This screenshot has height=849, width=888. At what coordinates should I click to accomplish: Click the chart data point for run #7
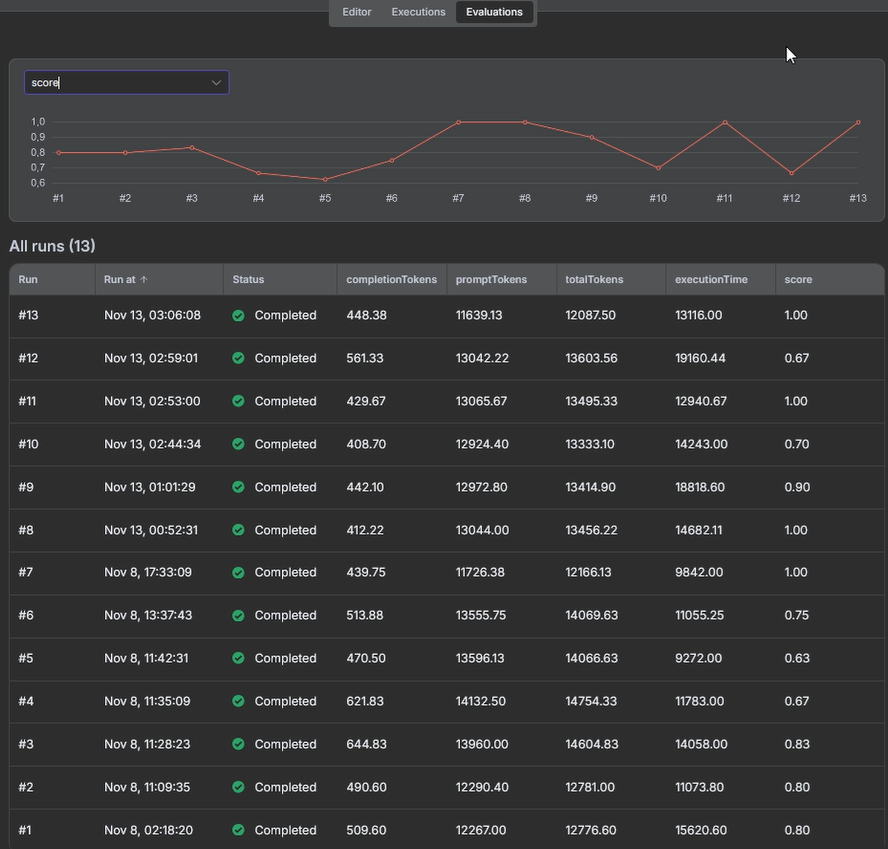tap(458, 122)
